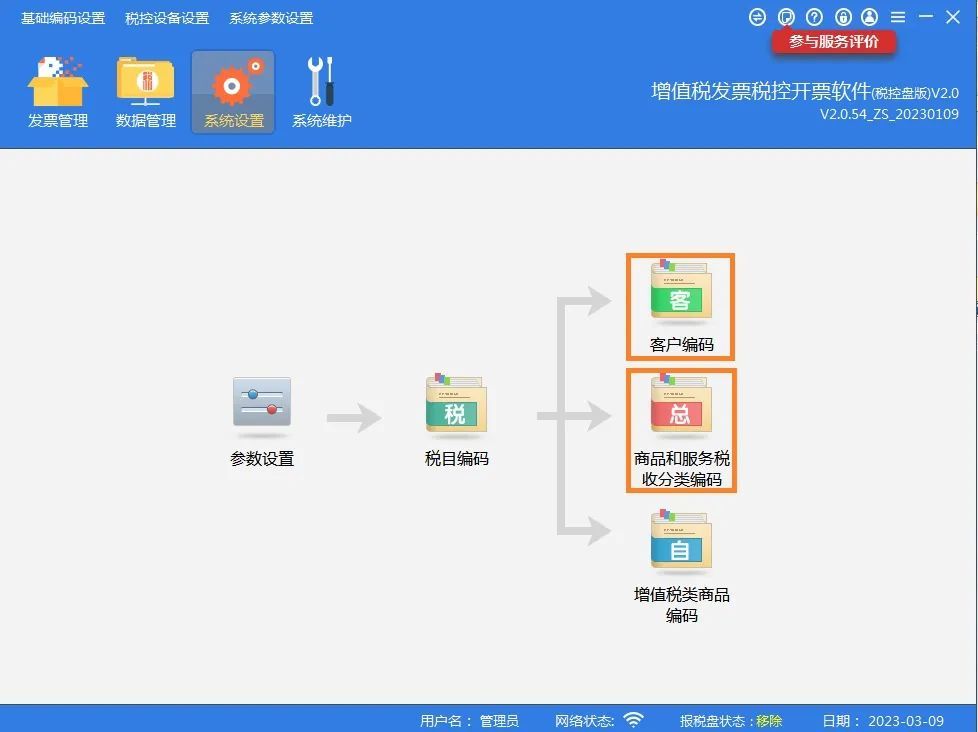Viewport: 978px width, 732px height.
Task: Click the 报税盘状态 移除 status text
Action: coord(730,721)
